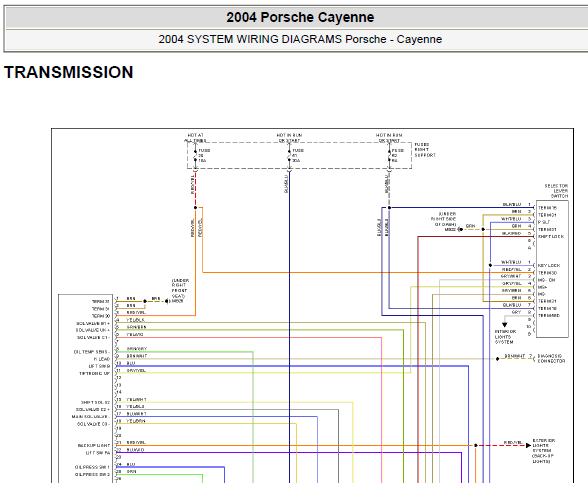The width and height of the screenshot is (588, 483).
Task: Select the Fuse 42 5A label
Action: [398, 155]
